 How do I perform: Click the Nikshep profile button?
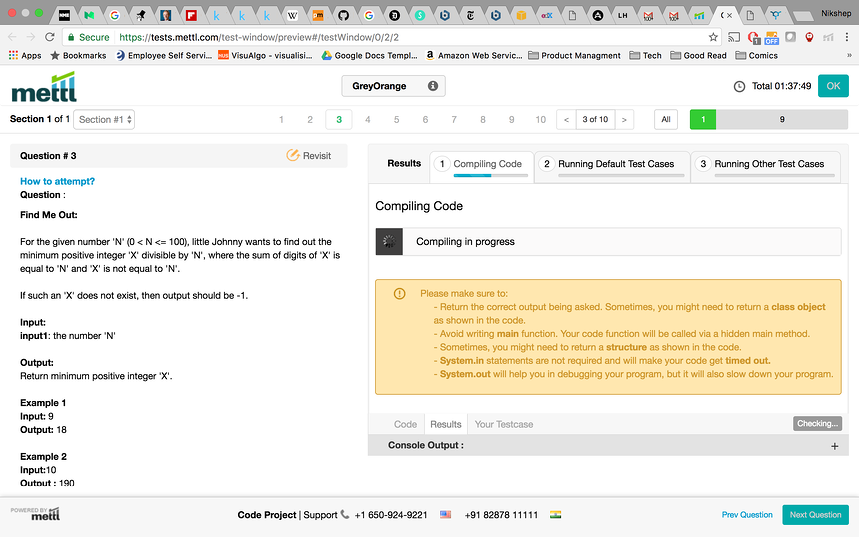[x=836, y=14]
